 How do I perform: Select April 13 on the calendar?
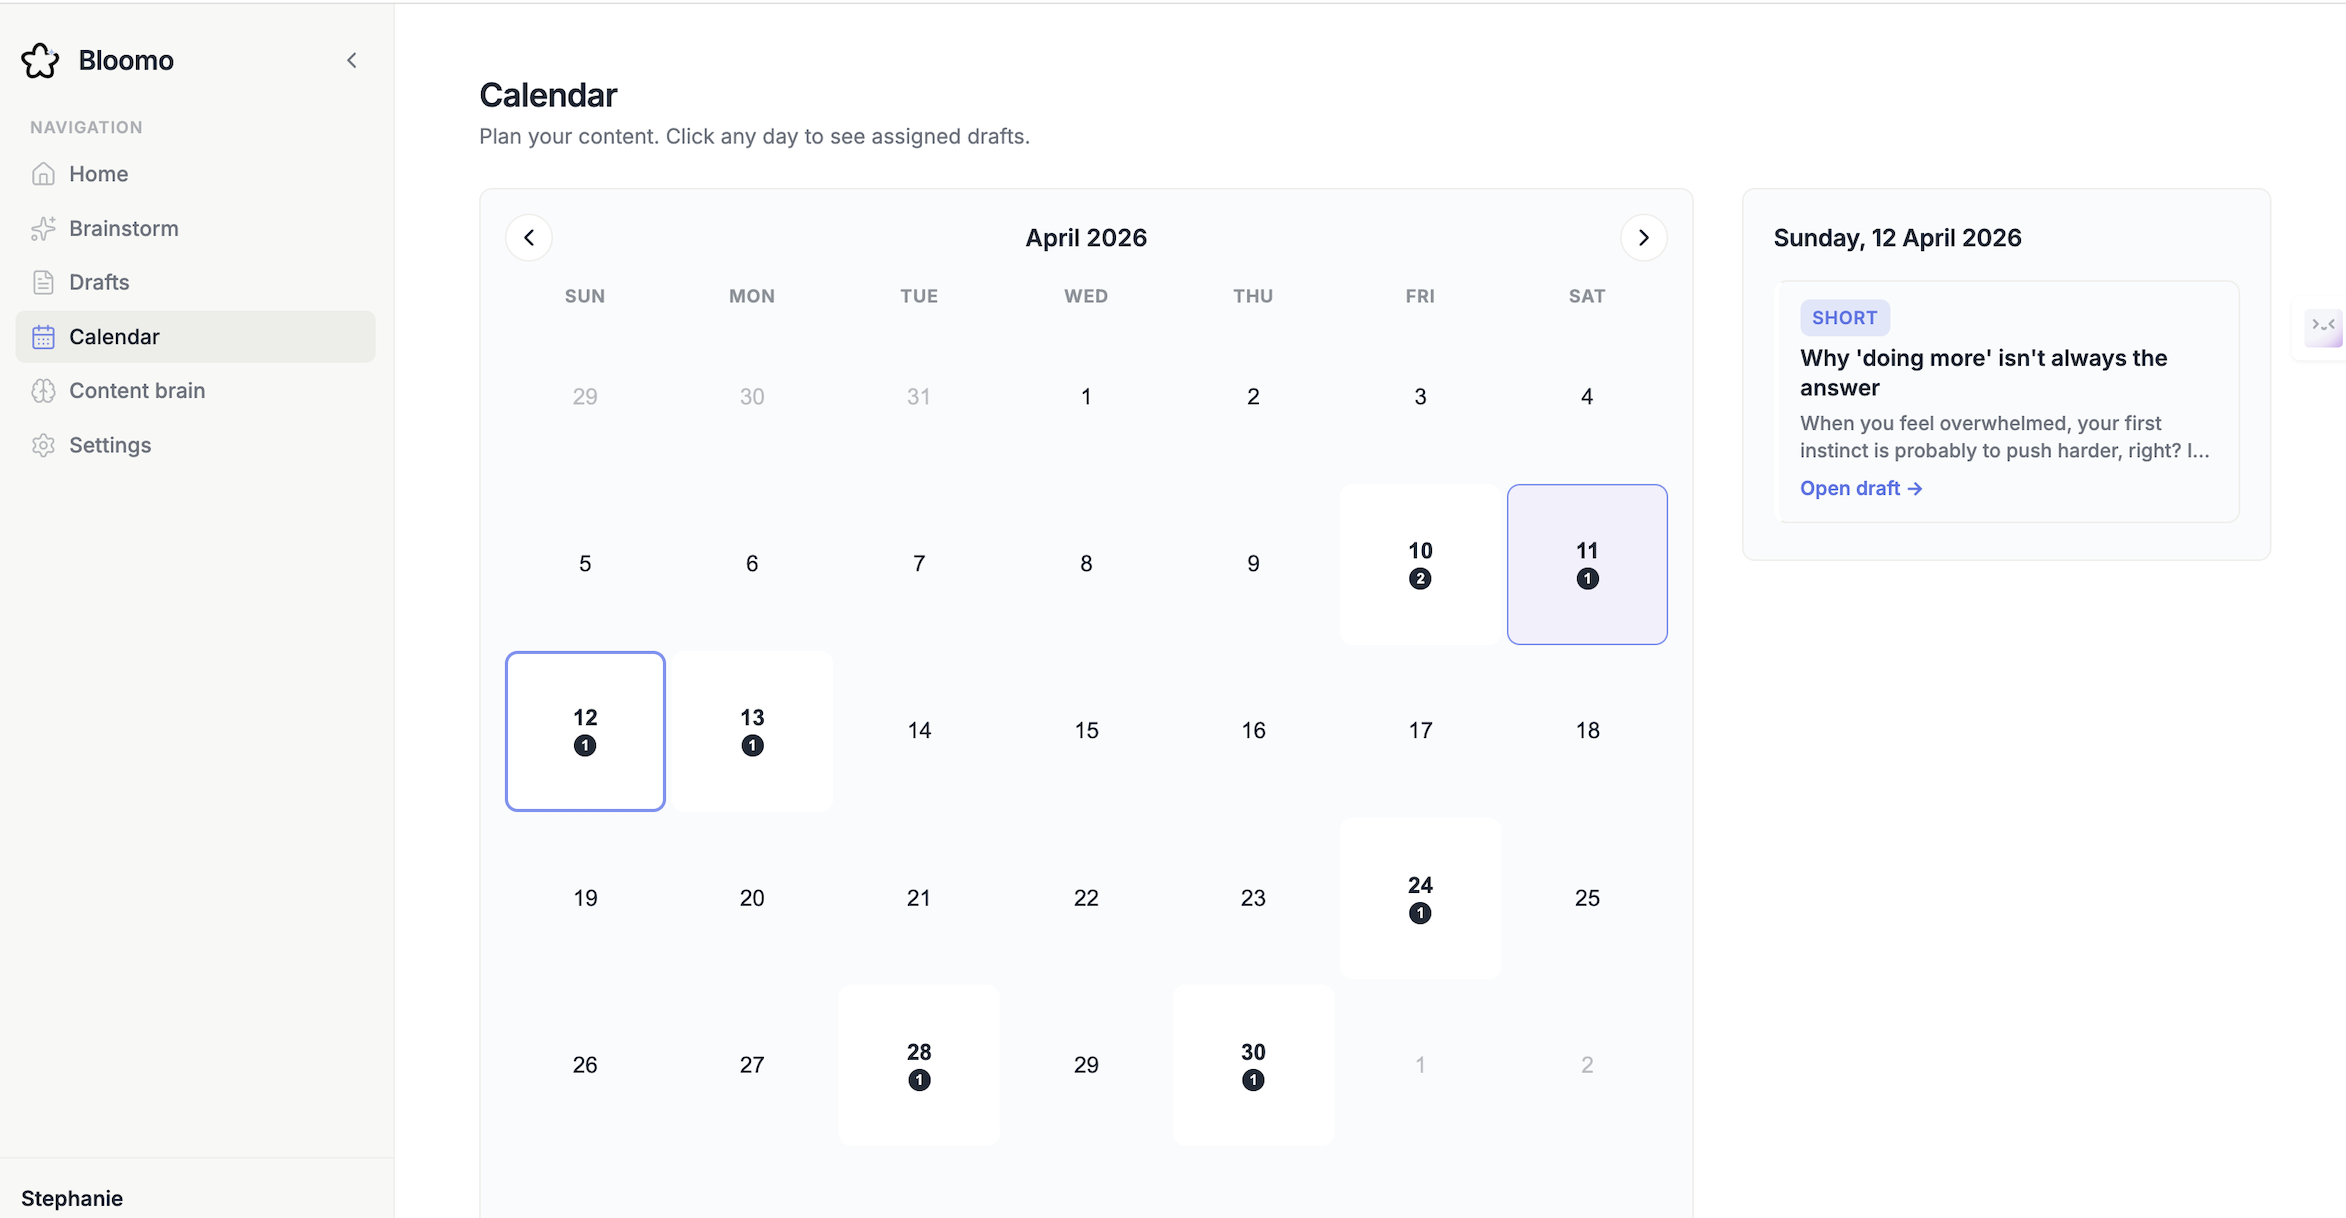click(x=751, y=730)
